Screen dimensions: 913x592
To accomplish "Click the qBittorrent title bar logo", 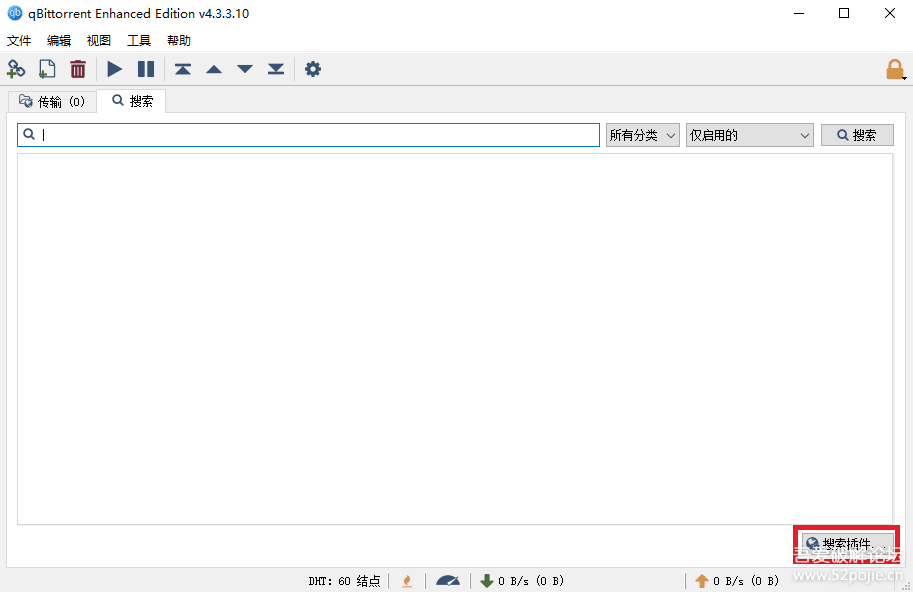I will tap(15, 13).
